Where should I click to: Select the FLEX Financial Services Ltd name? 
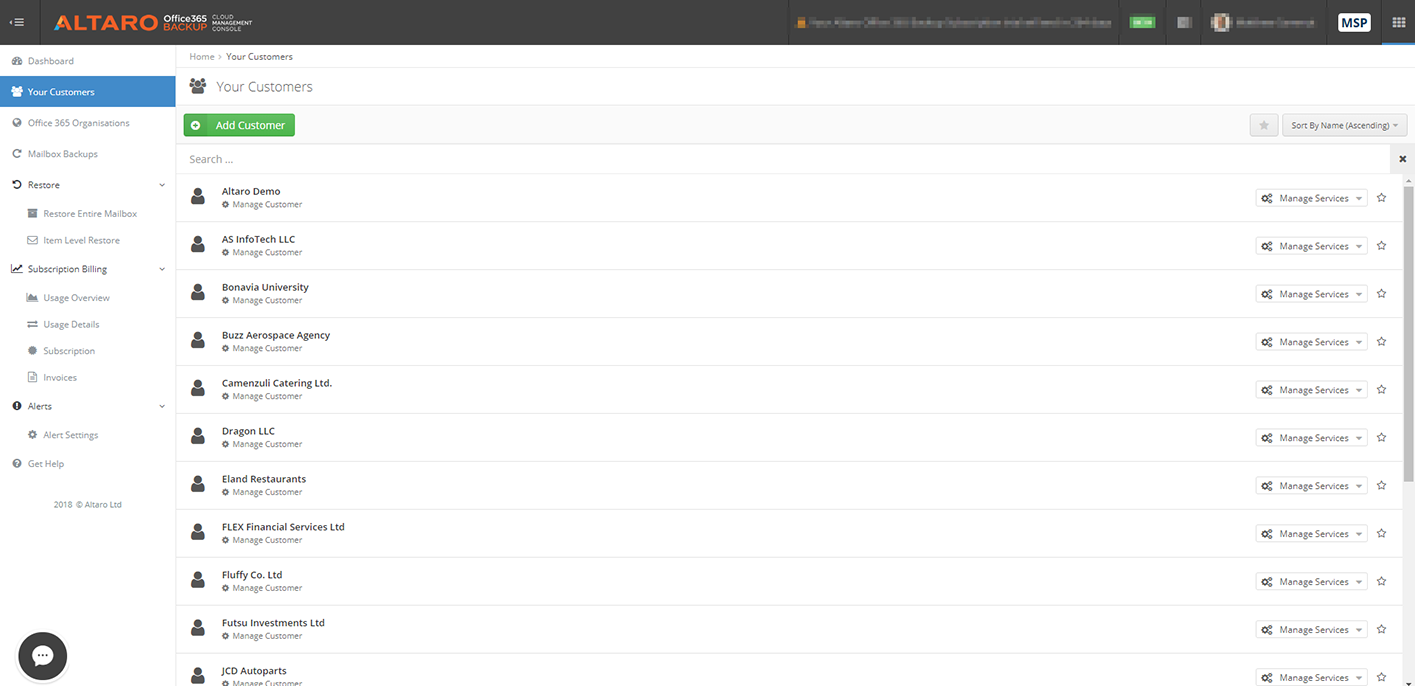[x=283, y=527]
